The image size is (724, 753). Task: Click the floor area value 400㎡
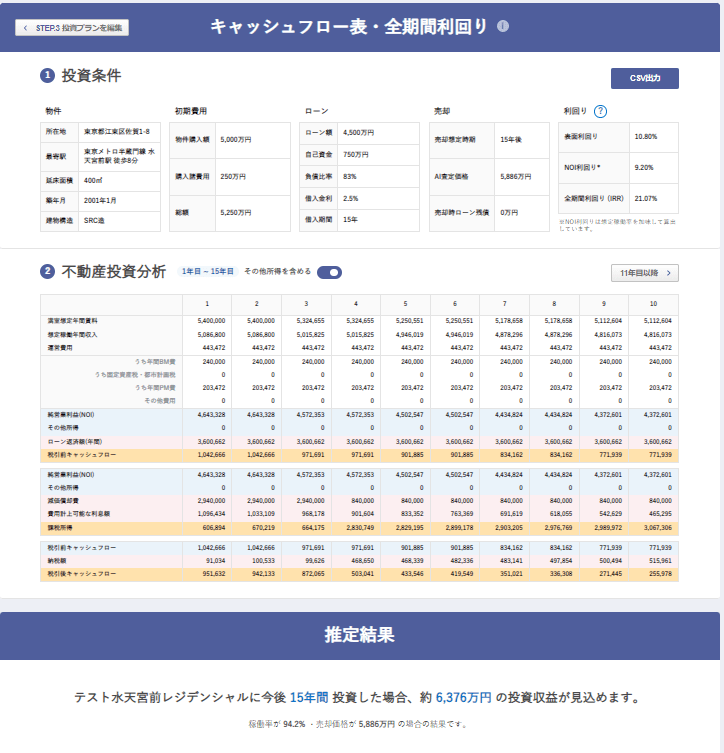coord(93,181)
